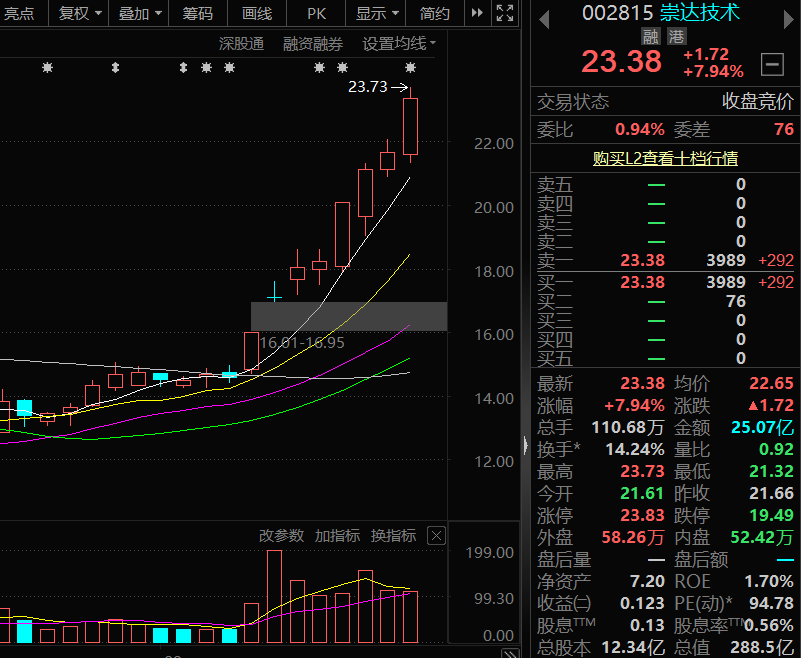
Task: Open the PK comparison tool
Action: (316, 13)
